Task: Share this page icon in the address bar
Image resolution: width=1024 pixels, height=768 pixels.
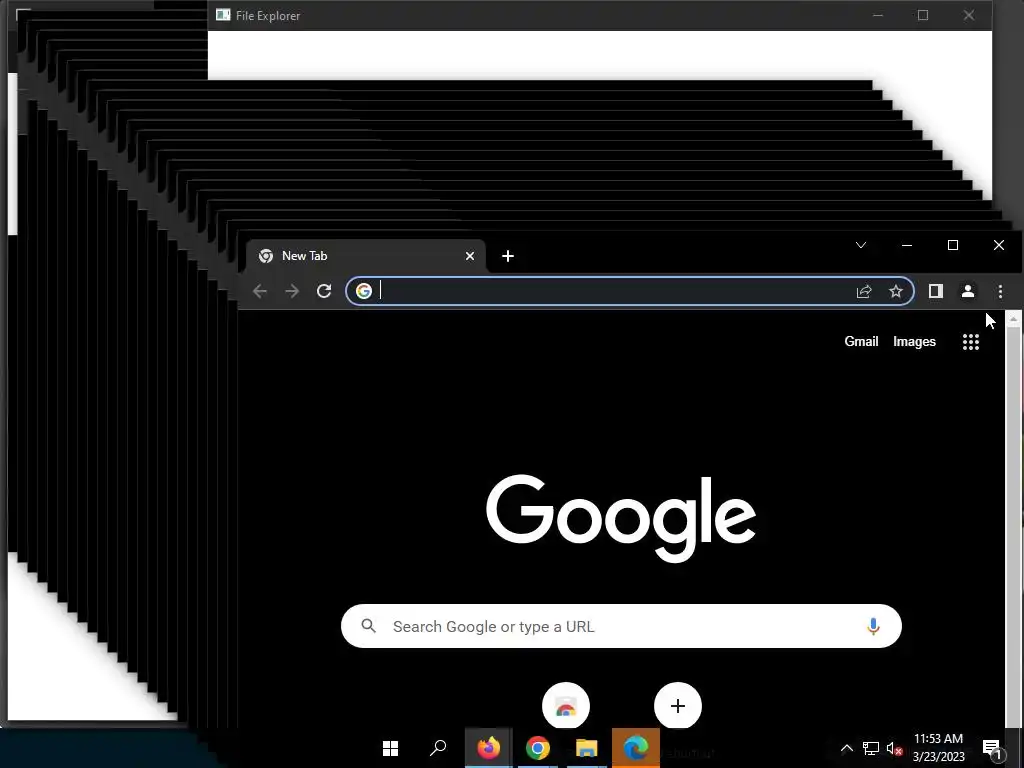Action: [x=864, y=291]
